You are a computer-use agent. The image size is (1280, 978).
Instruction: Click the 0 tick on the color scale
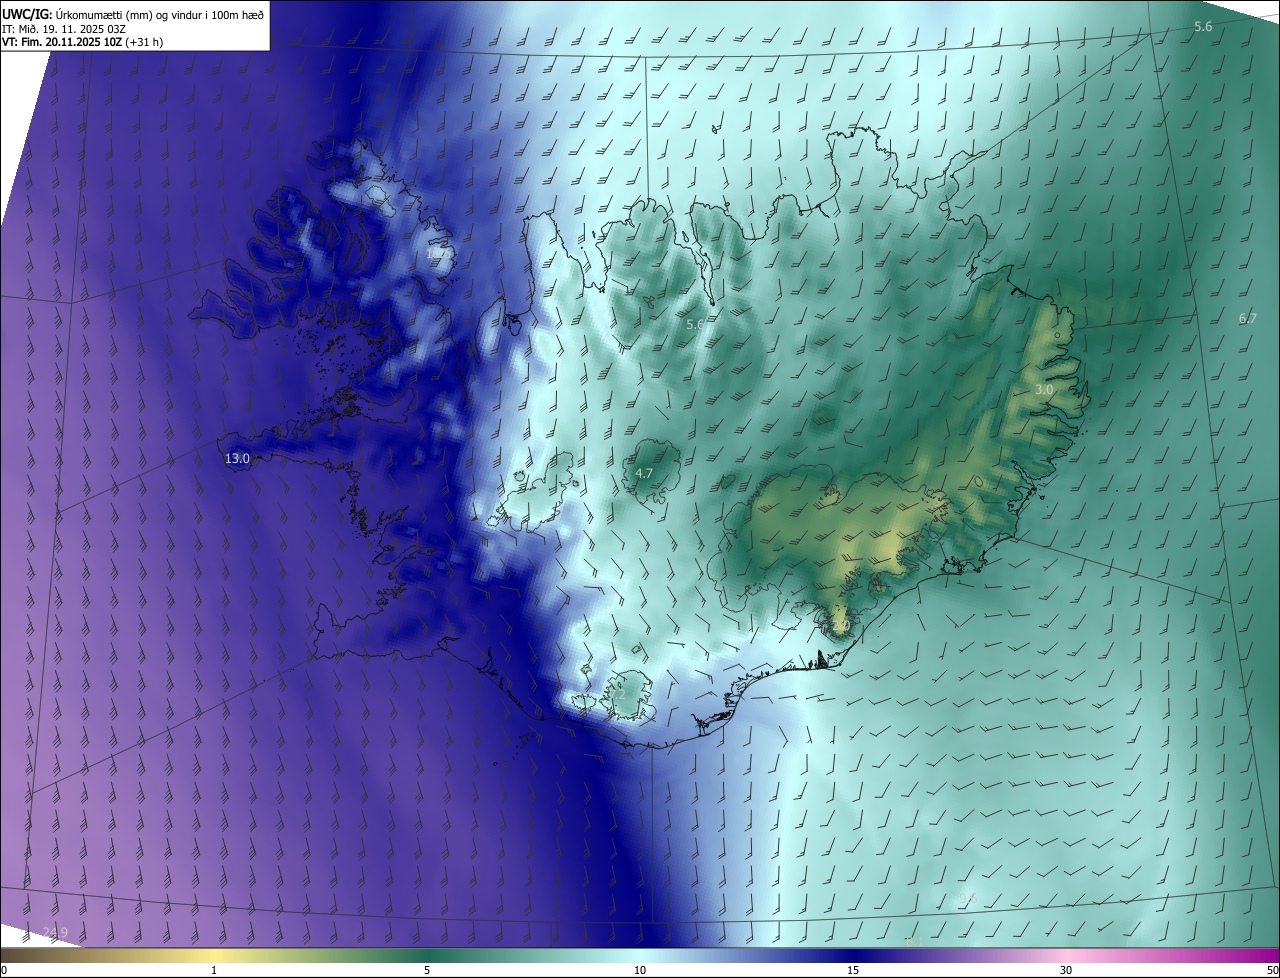coord(4,970)
